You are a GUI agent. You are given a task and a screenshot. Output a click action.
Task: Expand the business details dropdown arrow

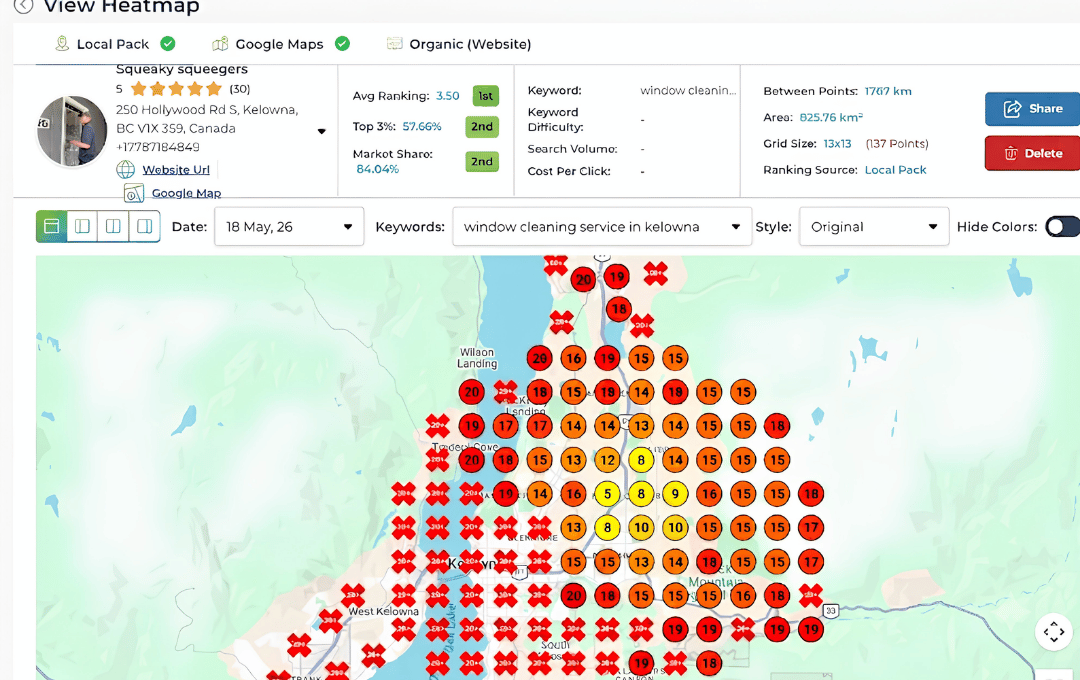click(x=322, y=131)
